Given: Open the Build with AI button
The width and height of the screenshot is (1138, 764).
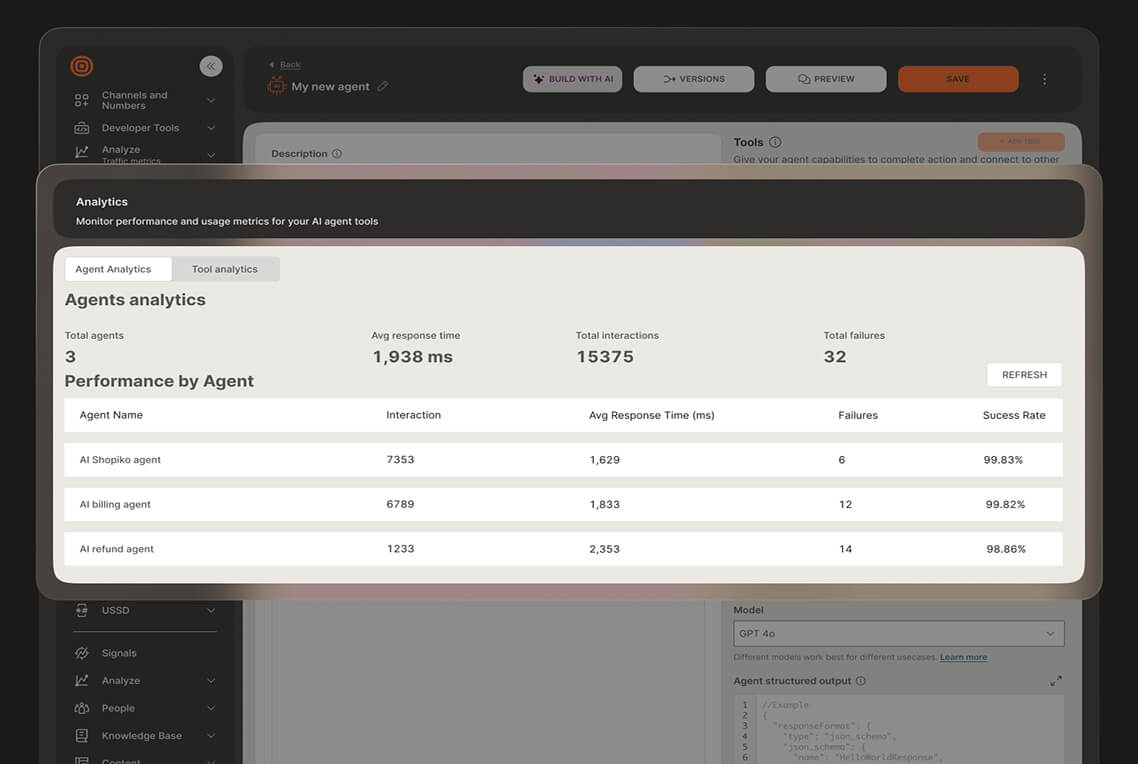Looking at the screenshot, I should [x=573, y=79].
